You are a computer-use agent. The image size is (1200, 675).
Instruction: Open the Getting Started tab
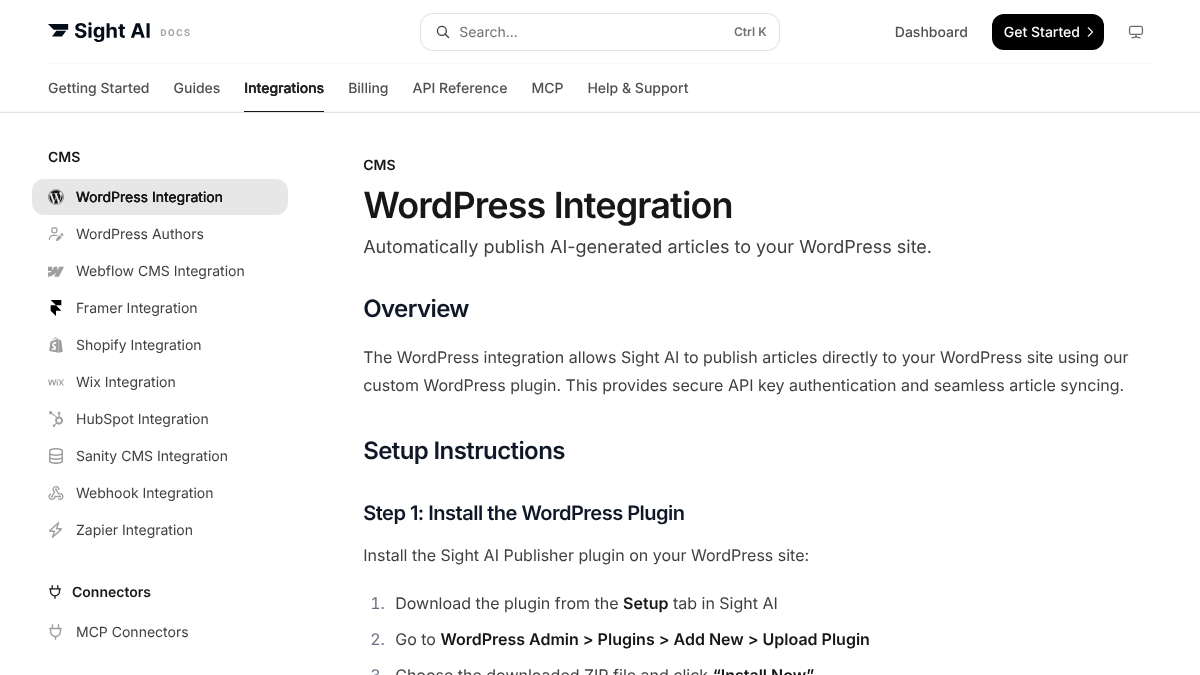pyautogui.click(x=99, y=88)
